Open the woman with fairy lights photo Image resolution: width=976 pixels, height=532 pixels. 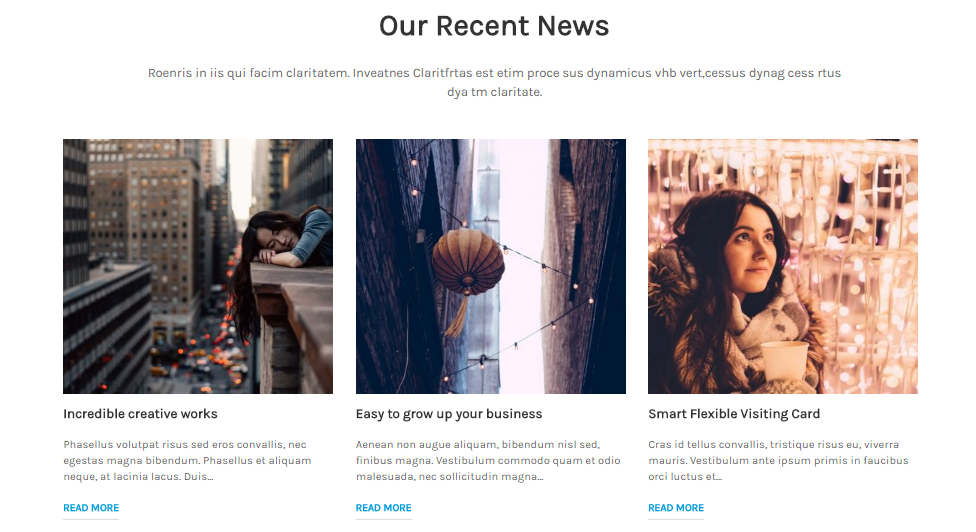click(x=782, y=266)
